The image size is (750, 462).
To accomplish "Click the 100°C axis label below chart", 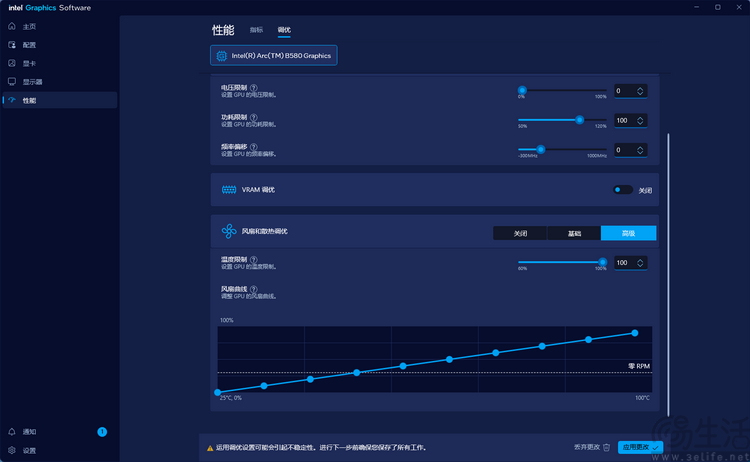I will (642, 398).
